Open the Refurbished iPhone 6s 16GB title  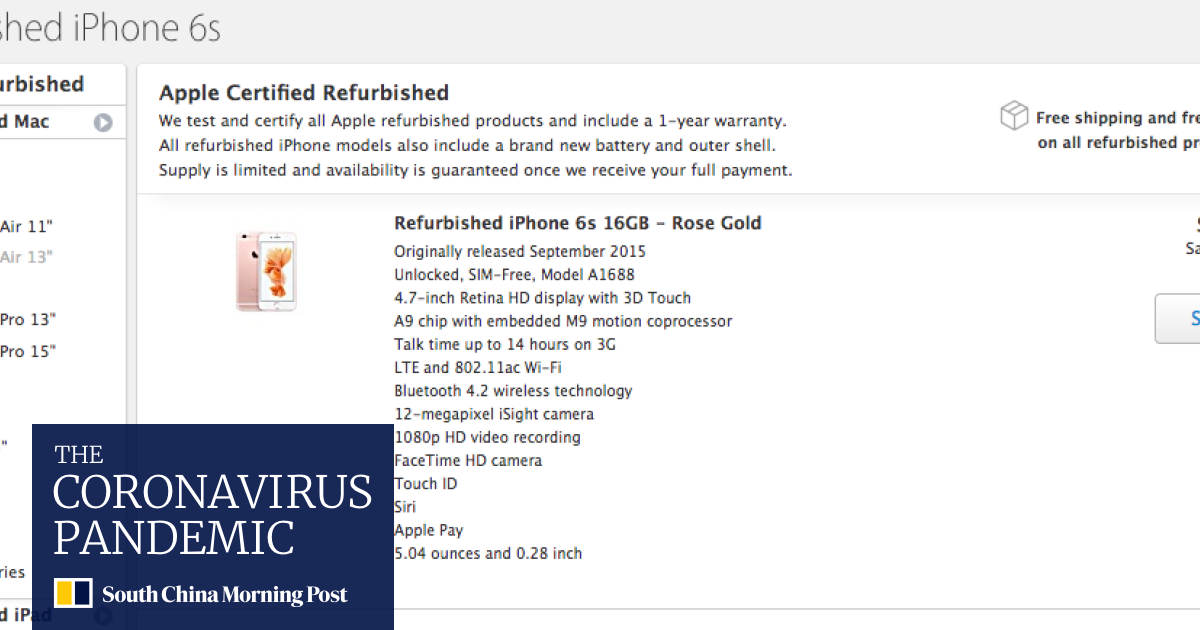[x=577, y=223]
